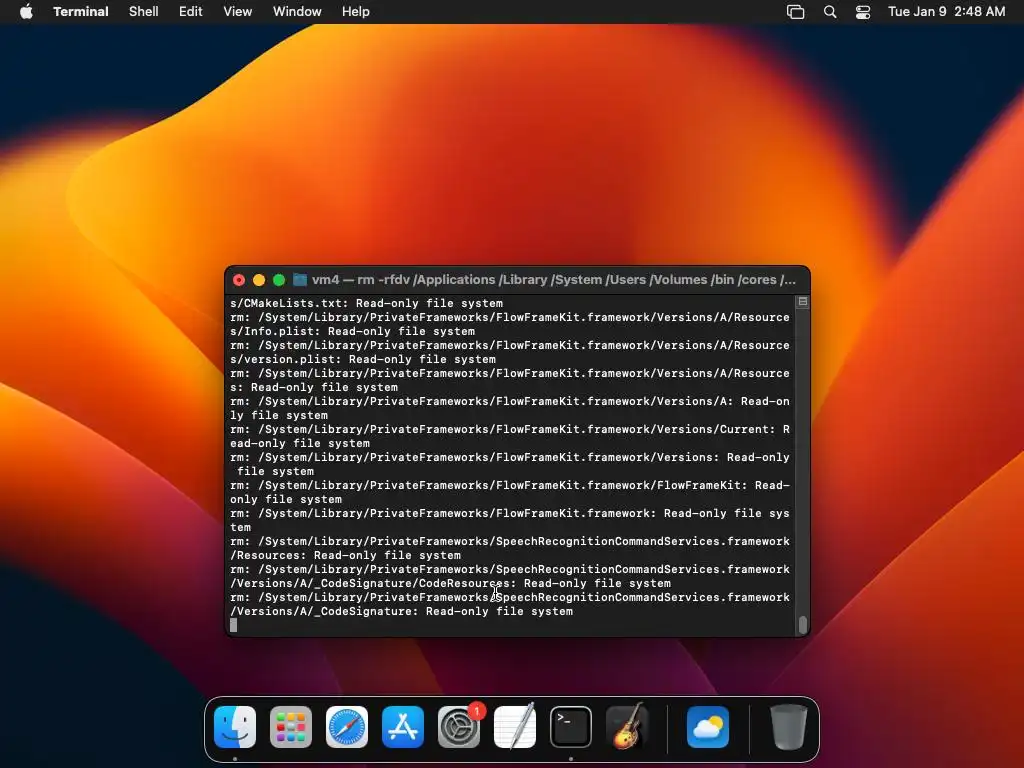Close the Terminal window with the red button
Screen dimensions: 1024x768
click(x=239, y=280)
